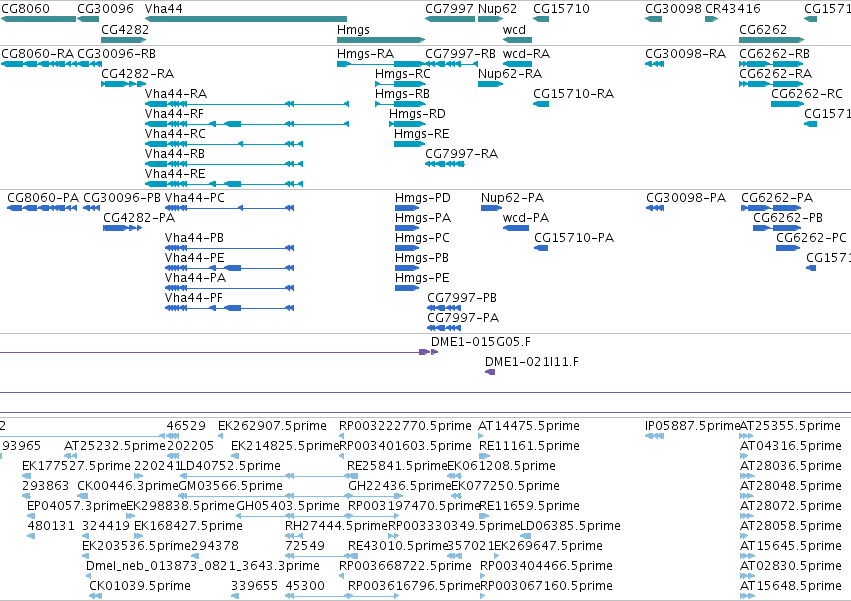Select protein CG7997-PB
This screenshot has height=601, width=851.
pos(462,298)
